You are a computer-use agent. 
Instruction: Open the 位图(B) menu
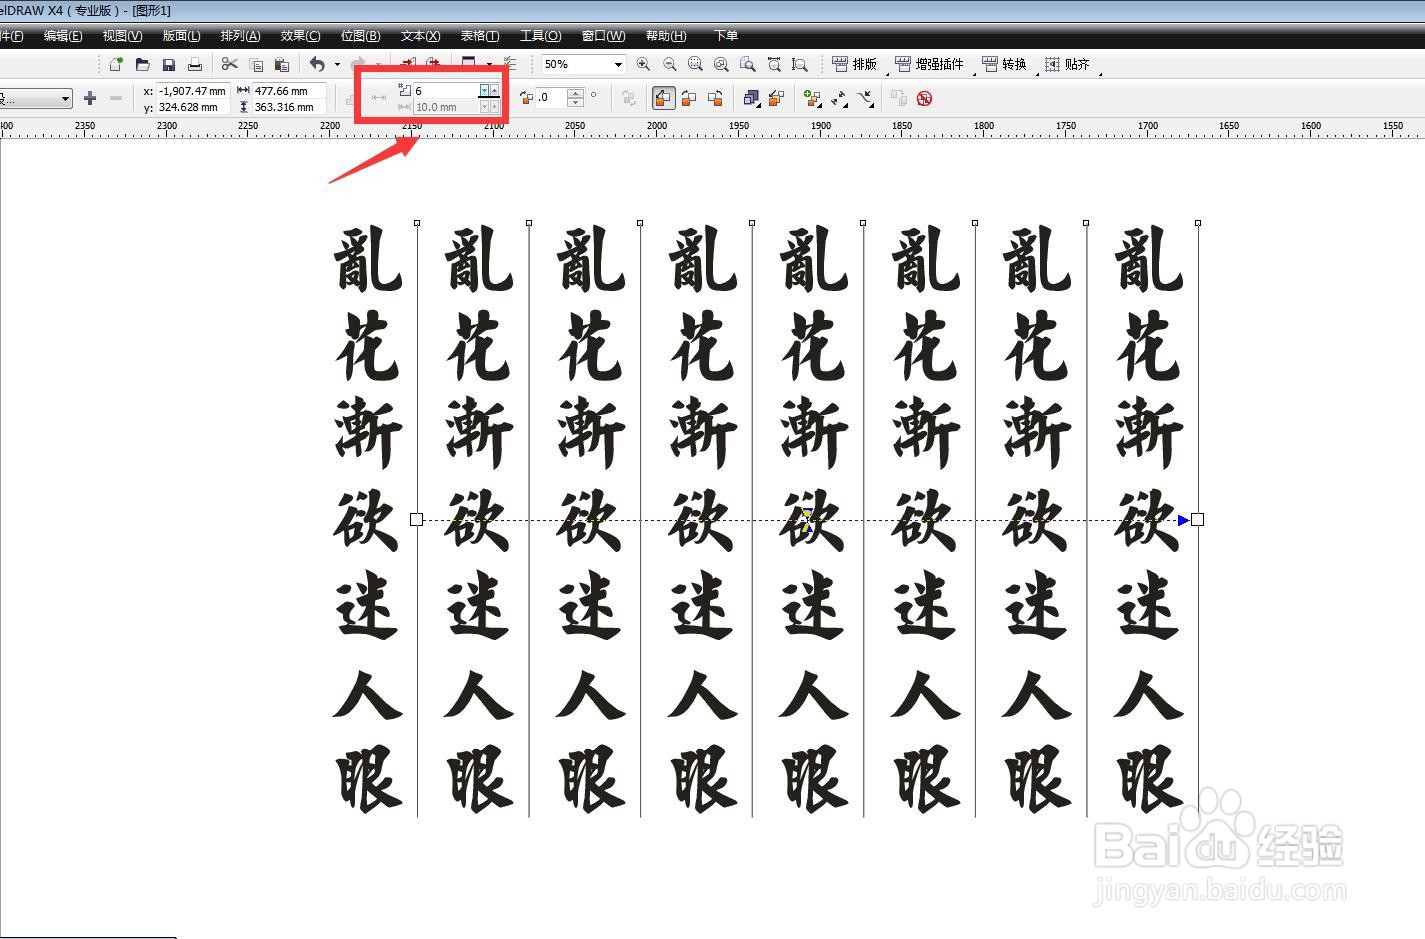tap(360, 35)
